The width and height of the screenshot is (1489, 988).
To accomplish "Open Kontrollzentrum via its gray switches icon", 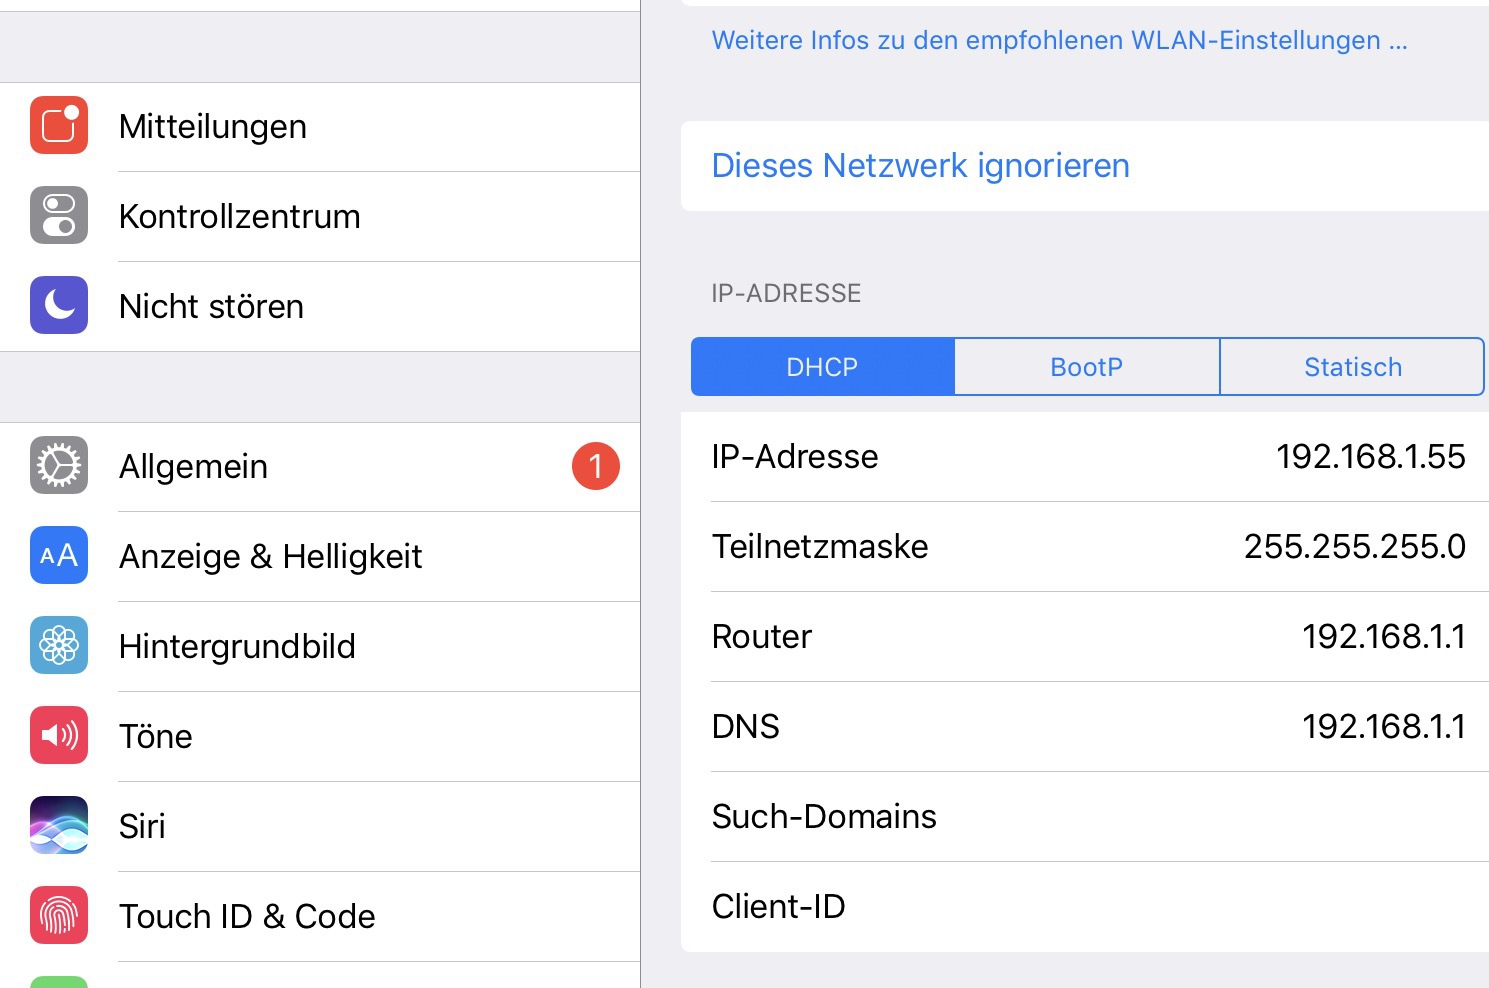I will pyautogui.click(x=59, y=216).
